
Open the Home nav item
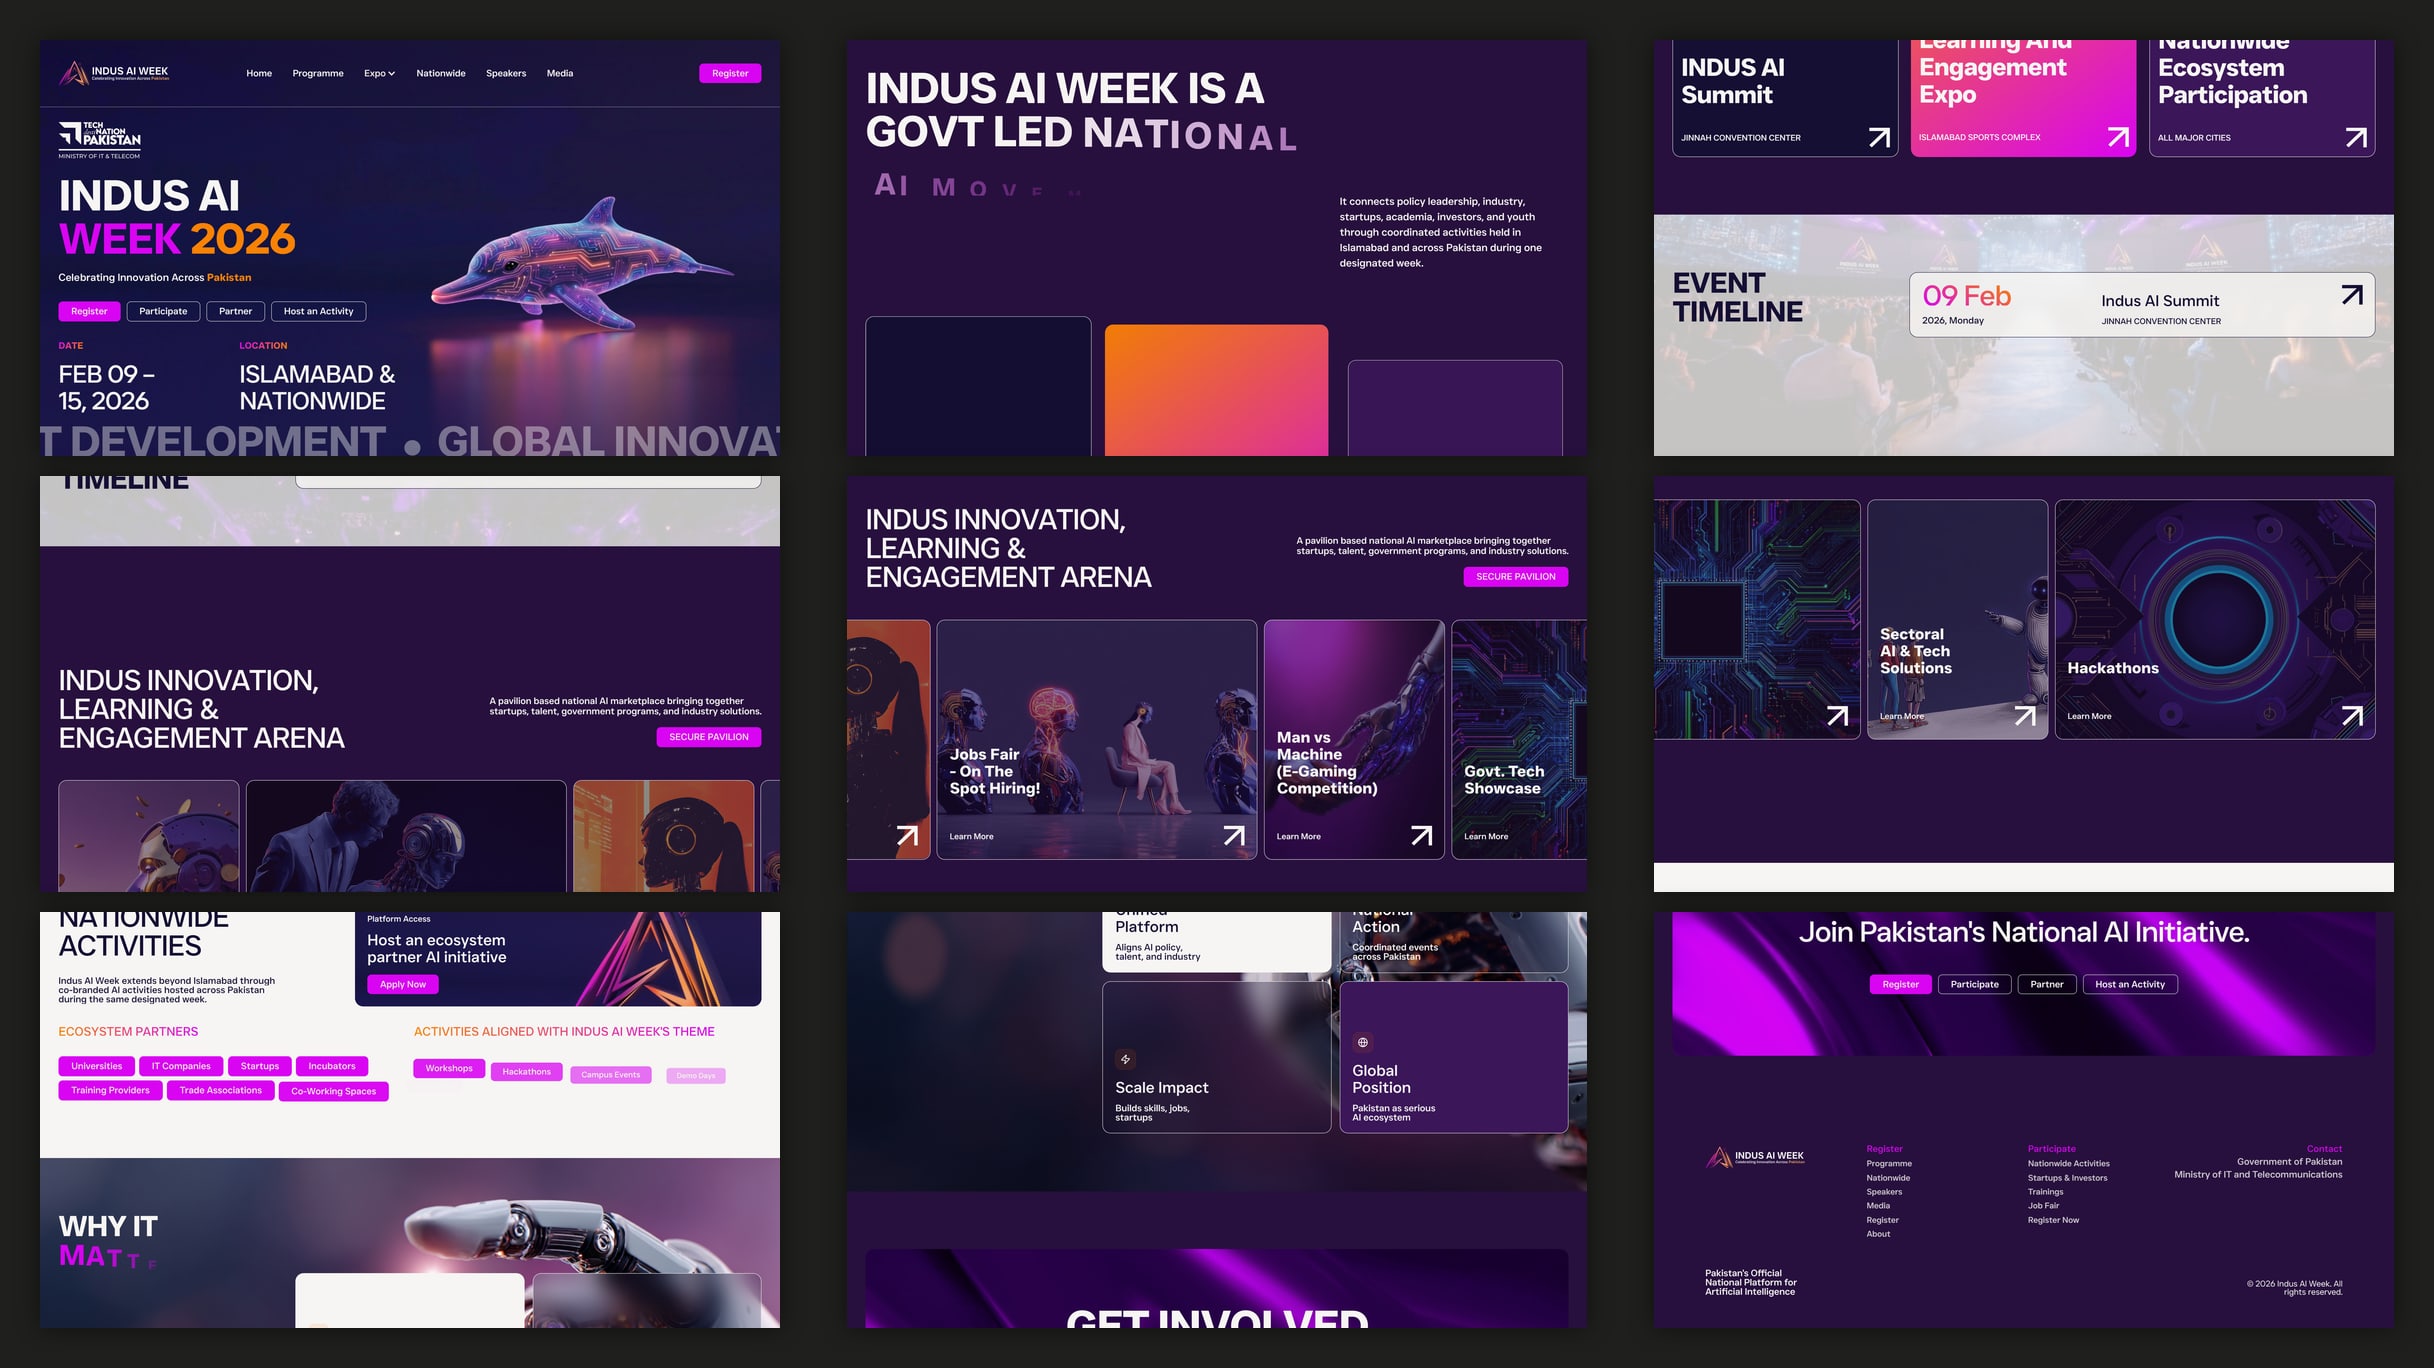(259, 73)
